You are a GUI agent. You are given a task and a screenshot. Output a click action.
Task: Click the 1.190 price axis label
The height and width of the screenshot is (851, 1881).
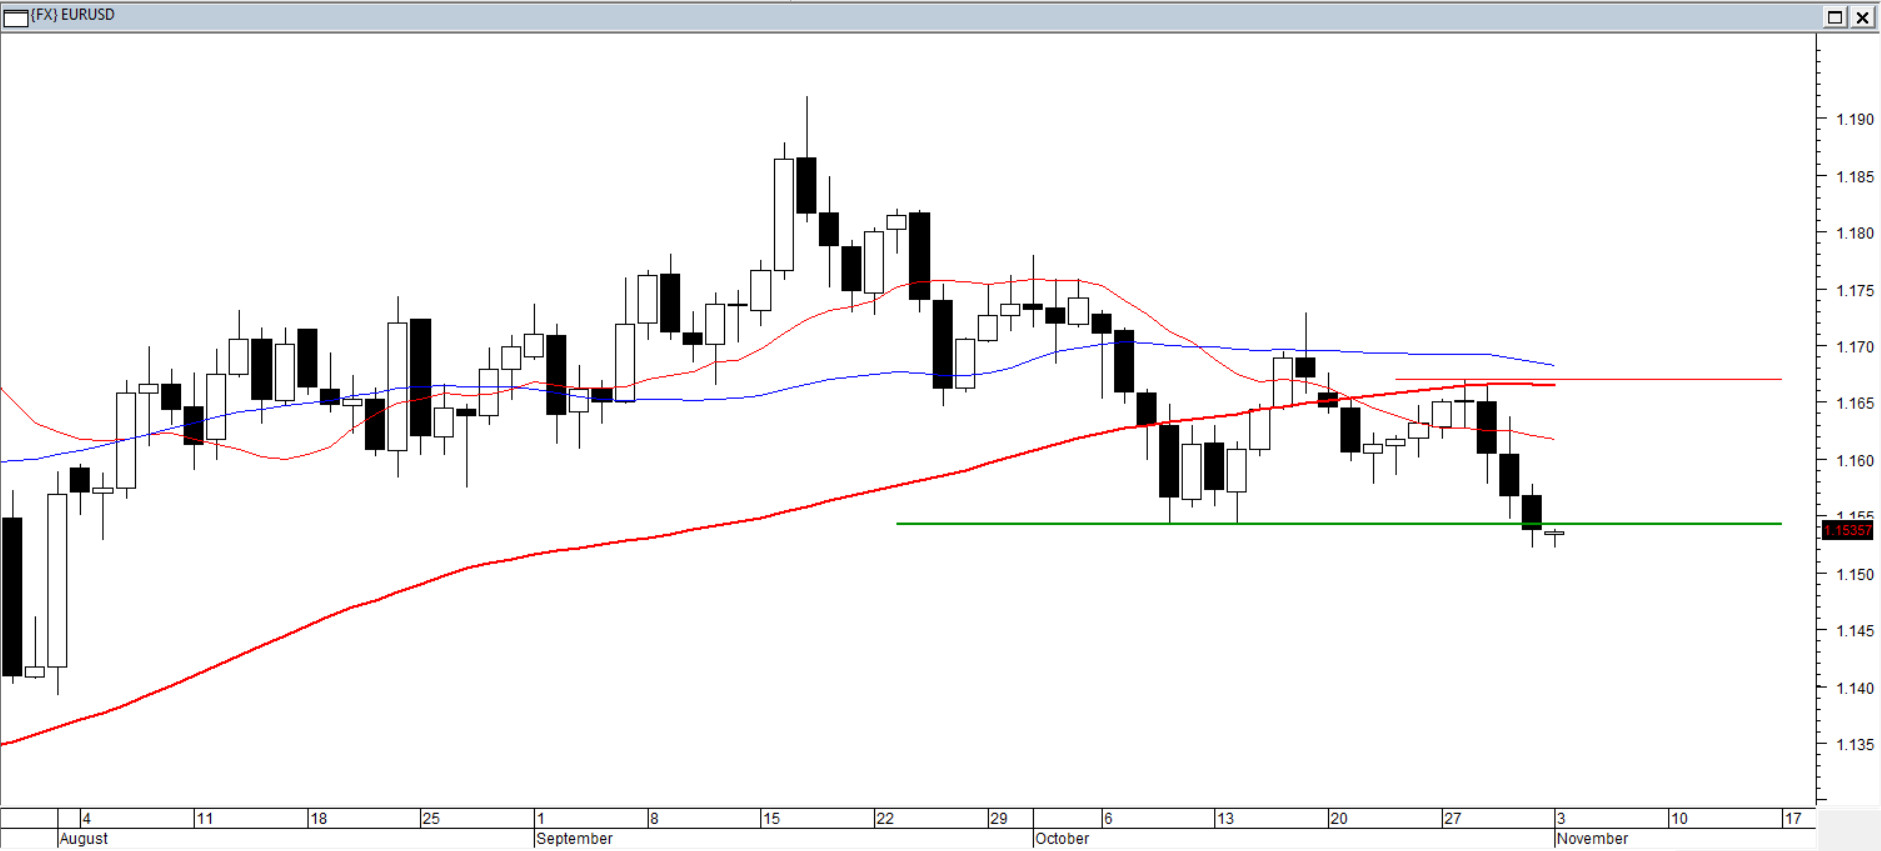click(1854, 119)
